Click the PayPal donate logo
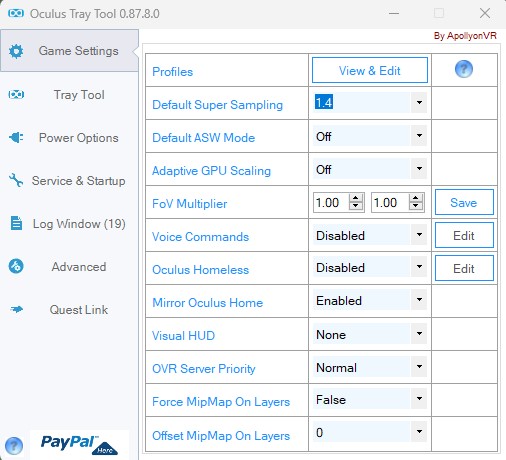The height and width of the screenshot is (460, 506). tap(79, 445)
